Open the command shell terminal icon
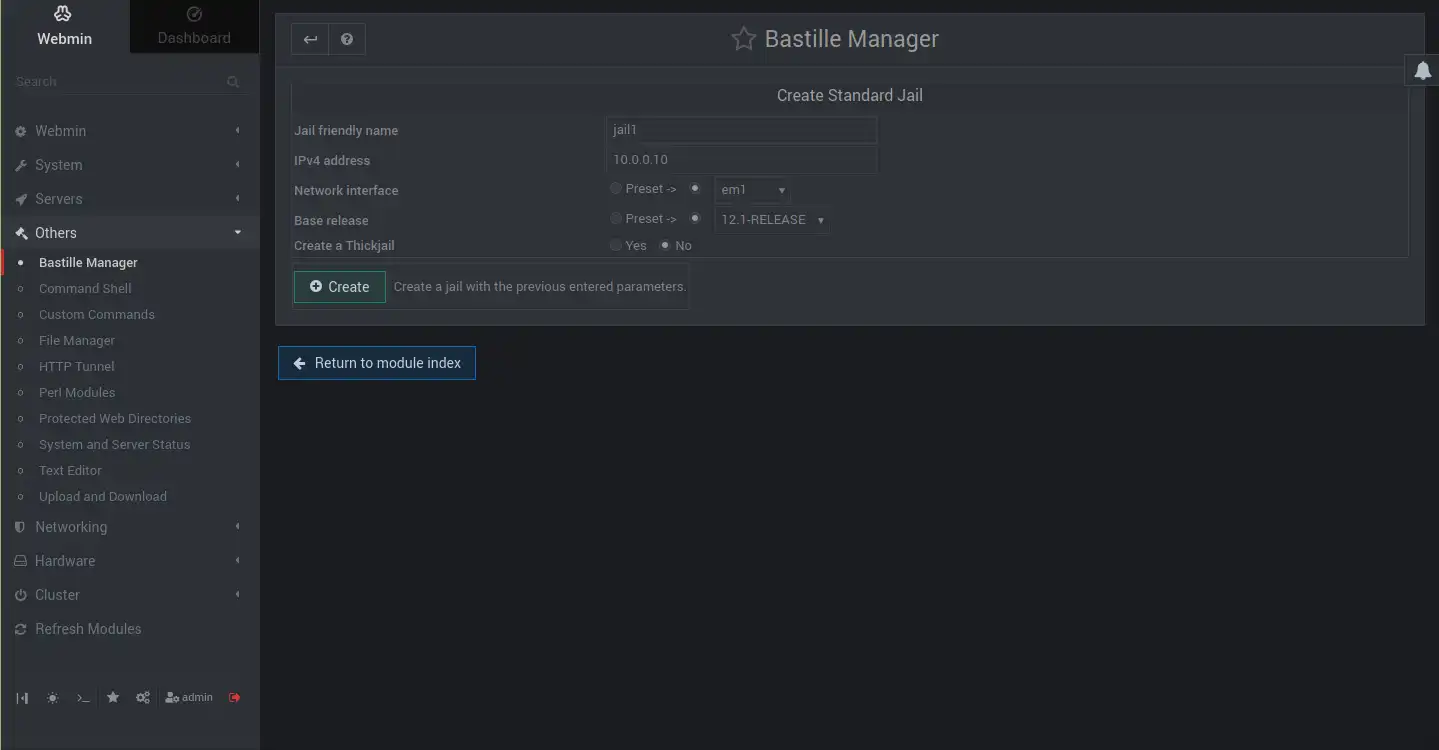Viewport: 1439px width, 750px height. tap(83, 698)
